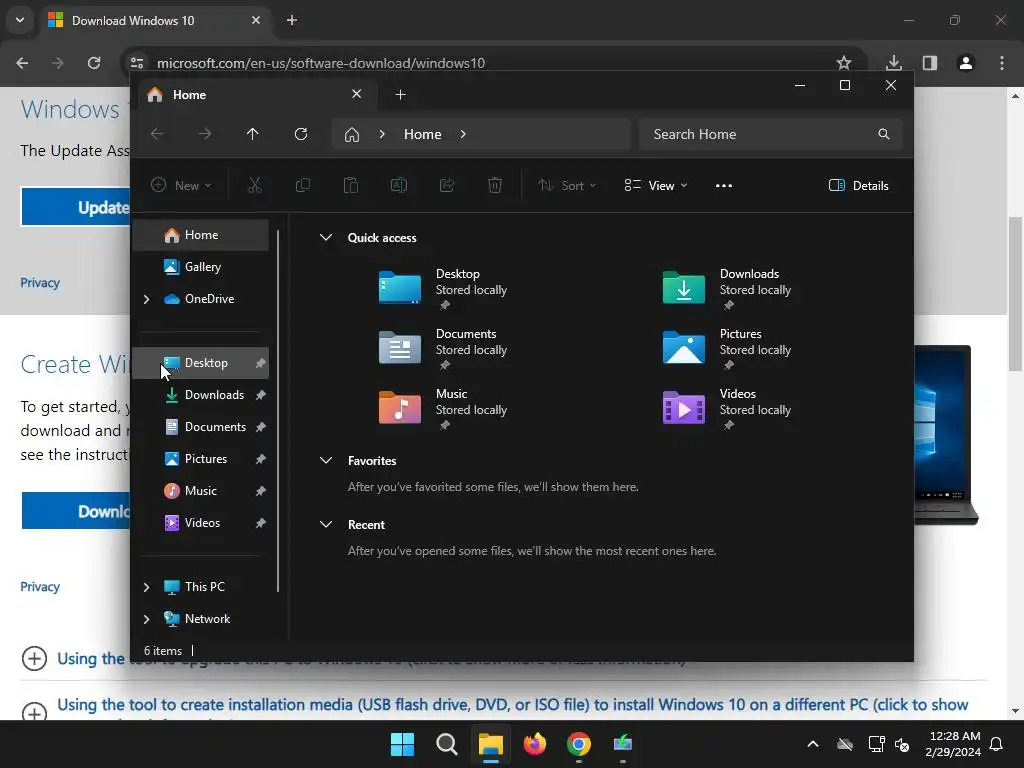Open Windows Start menu on taskbar

(x=402, y=744)
